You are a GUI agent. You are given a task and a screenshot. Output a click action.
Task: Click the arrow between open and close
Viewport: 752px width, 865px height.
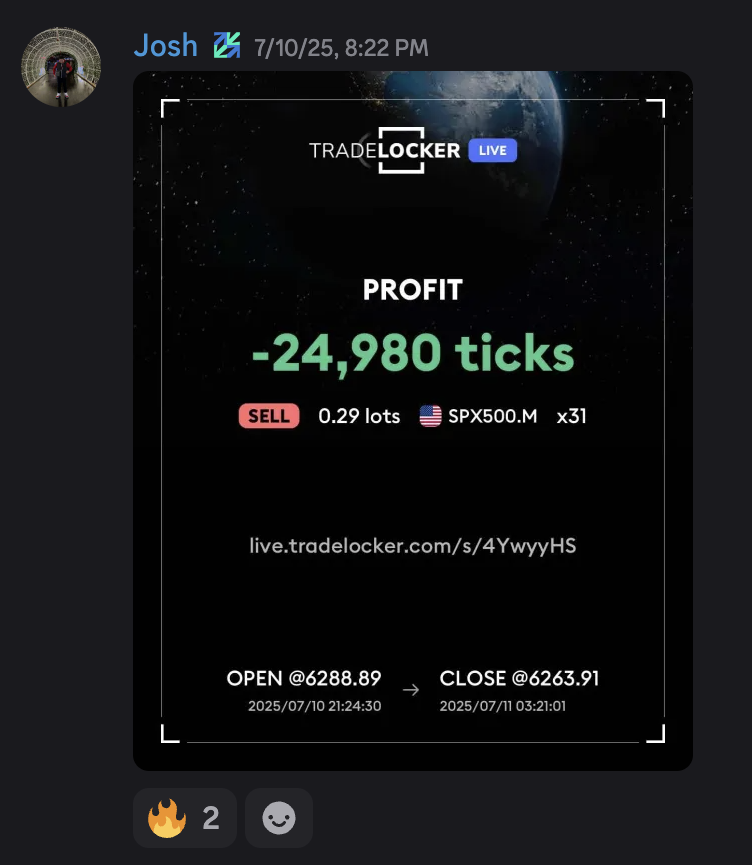point(410,690)
